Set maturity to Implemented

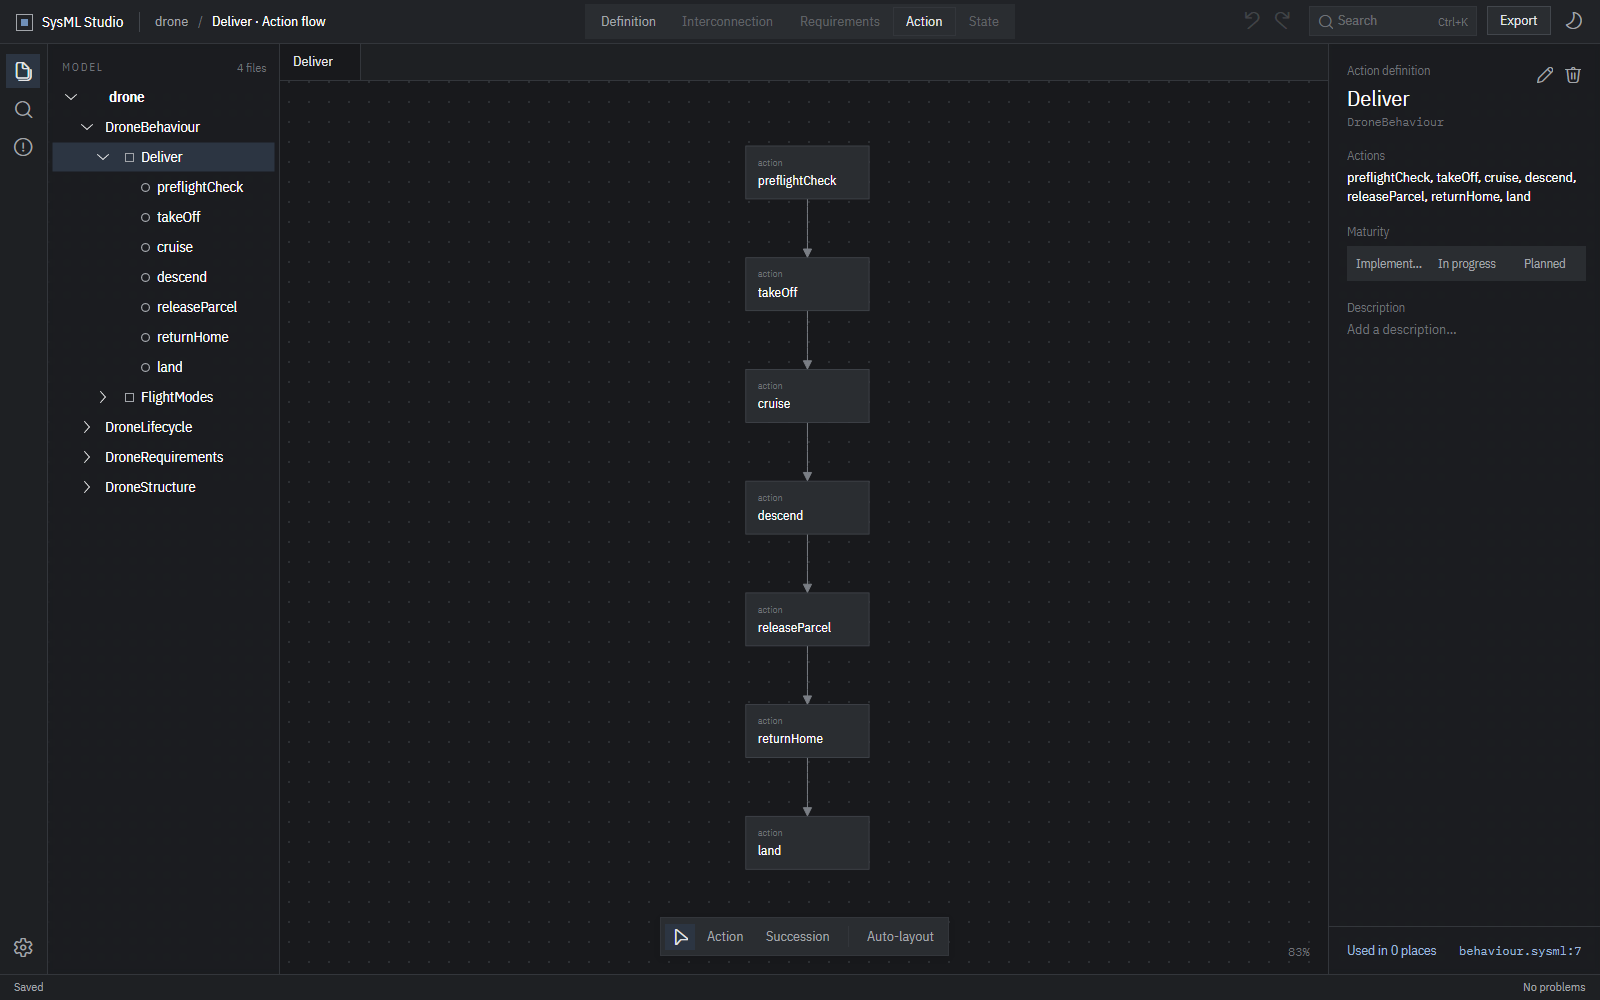point(1388,264)
